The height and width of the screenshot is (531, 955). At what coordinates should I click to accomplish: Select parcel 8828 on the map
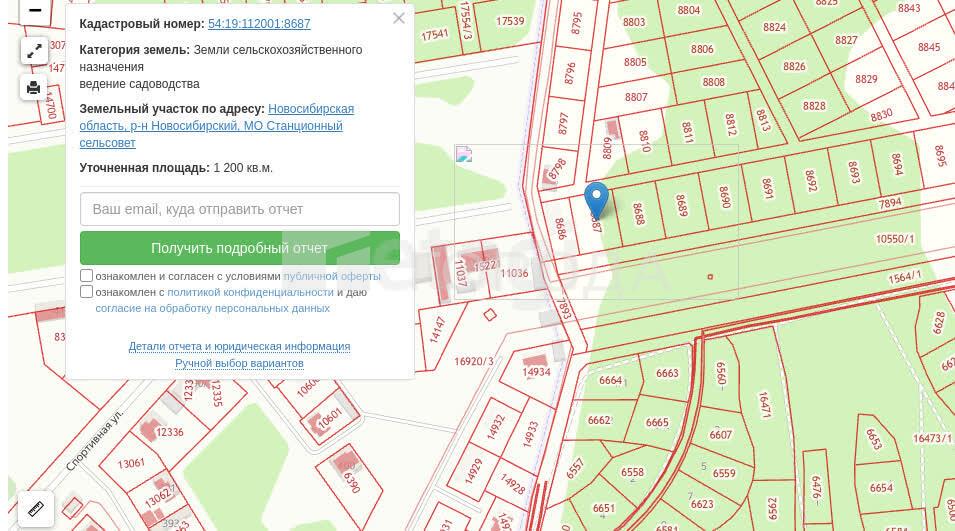(x=814, y=105)
